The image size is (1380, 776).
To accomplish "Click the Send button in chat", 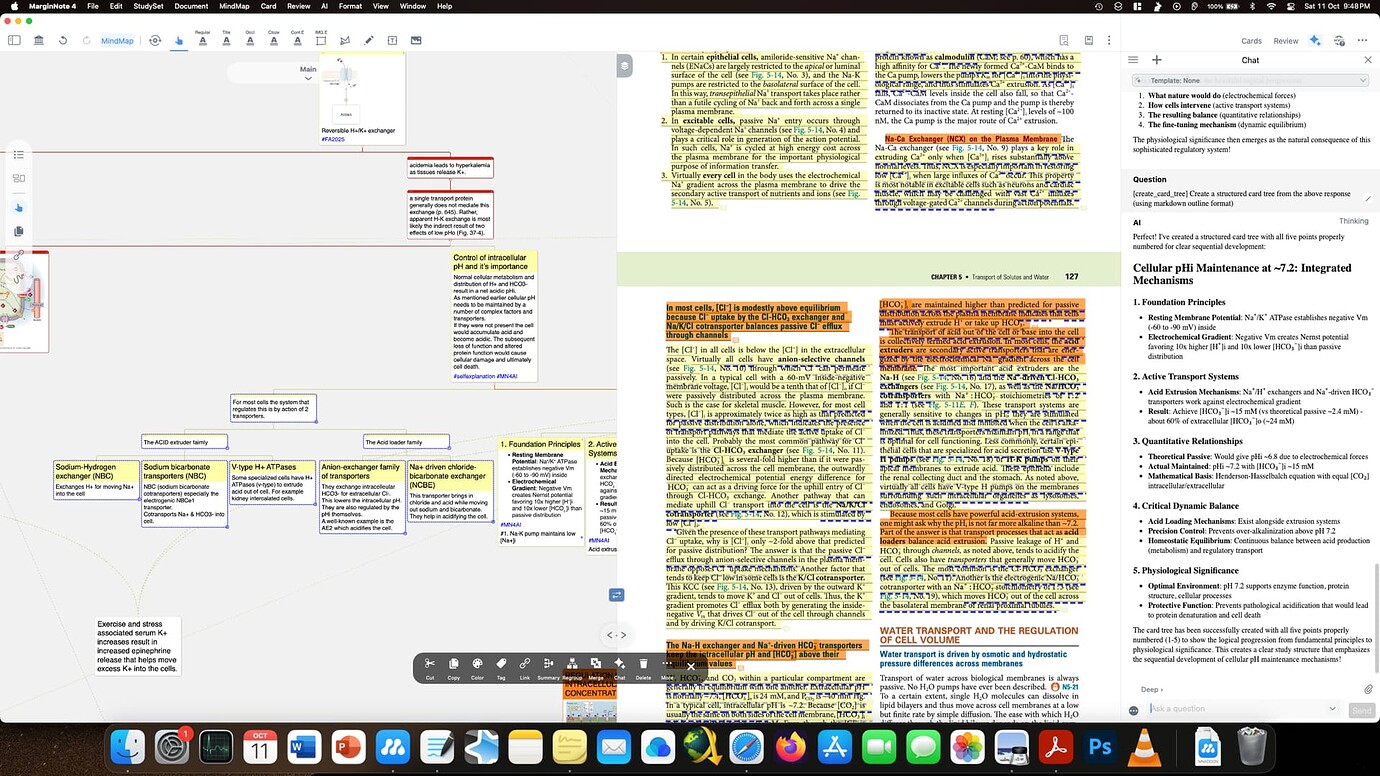I will (1360, 709).
